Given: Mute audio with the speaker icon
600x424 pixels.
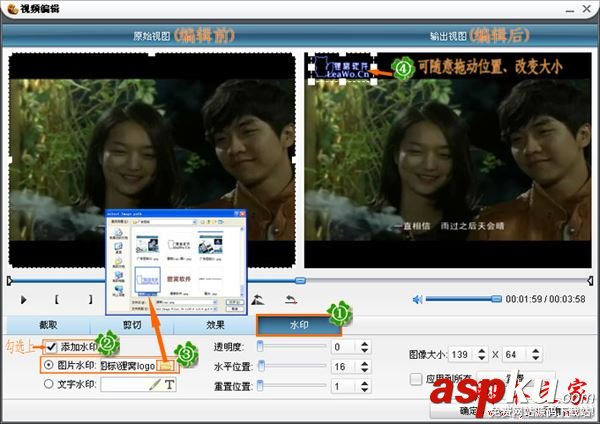Looking at the screenshot, I should coord(417,299).
